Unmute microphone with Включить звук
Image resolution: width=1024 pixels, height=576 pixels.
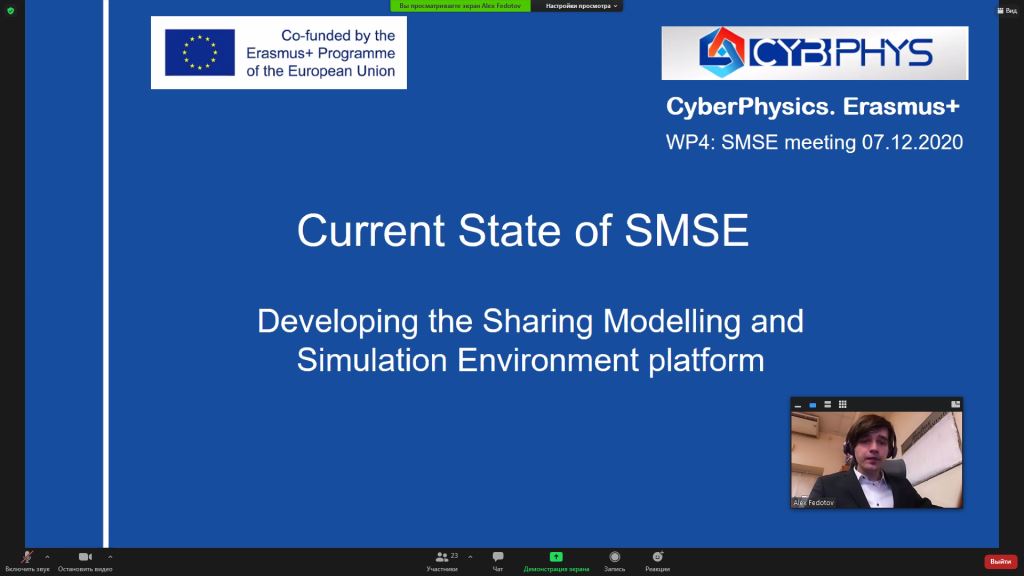pyautogui.click(x=27, y=561)
